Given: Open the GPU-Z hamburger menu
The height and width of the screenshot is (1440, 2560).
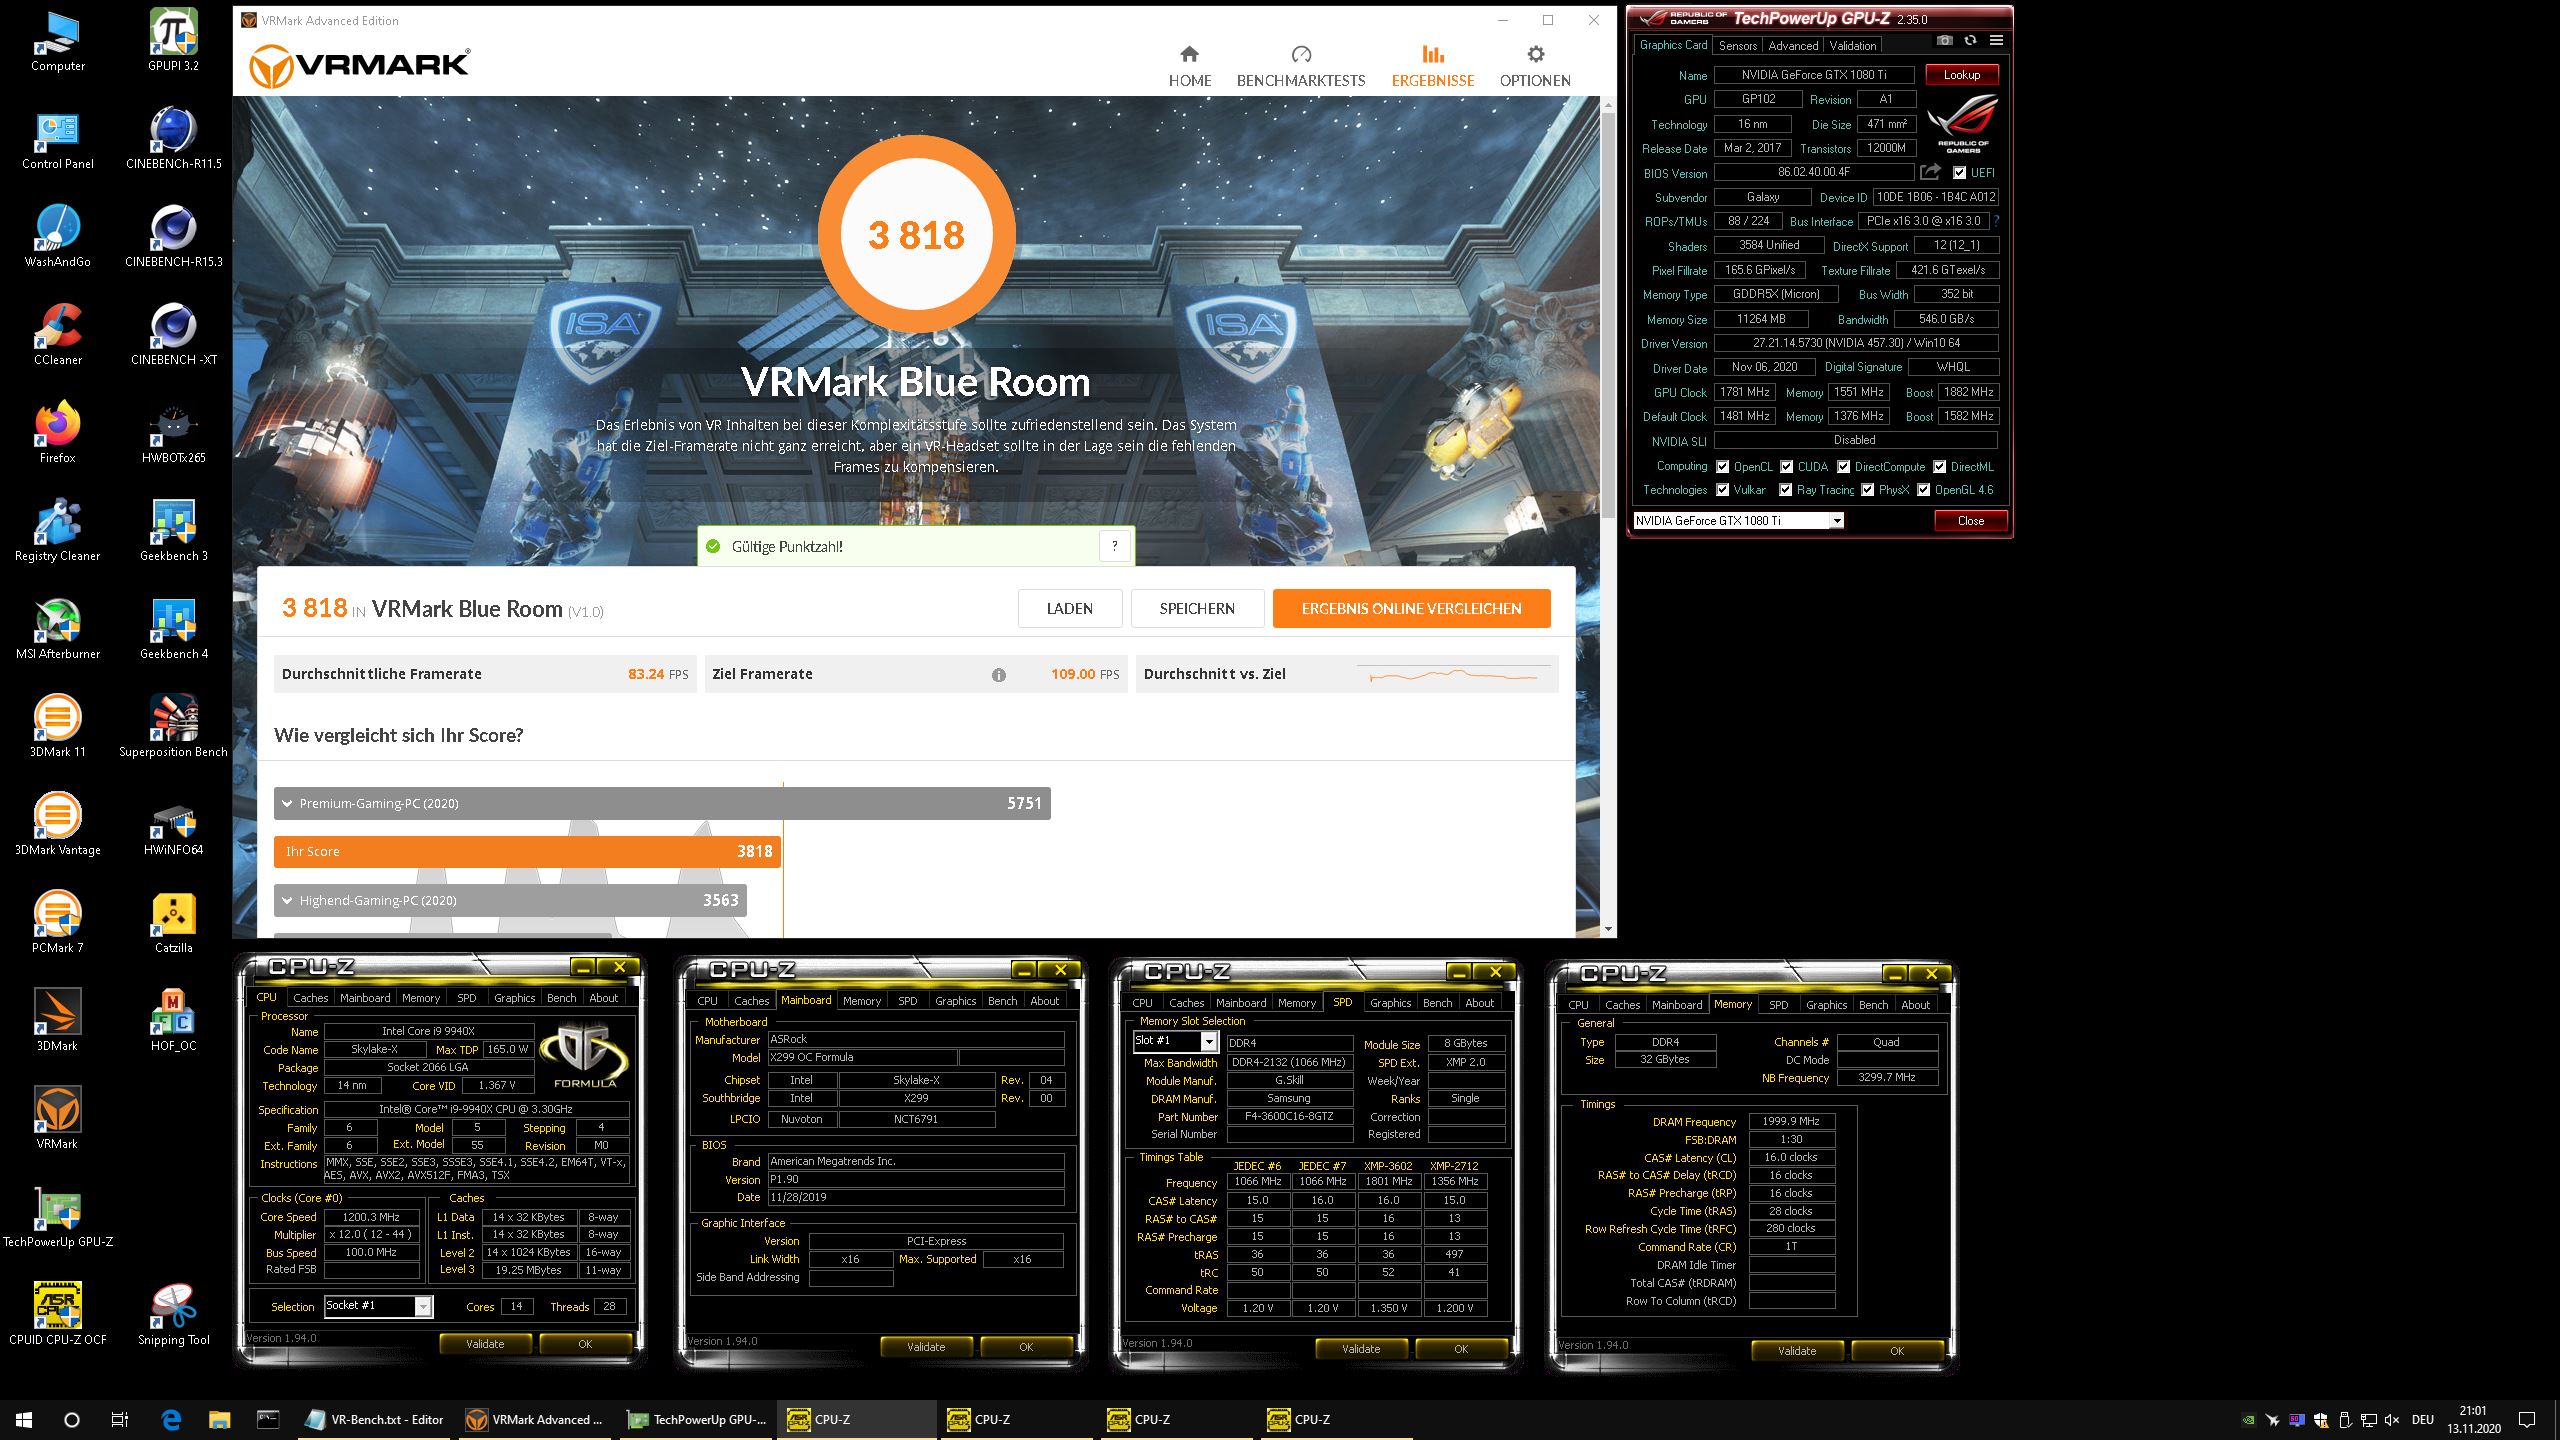Looking at the screenshot, I should (x=1996, y=41).
